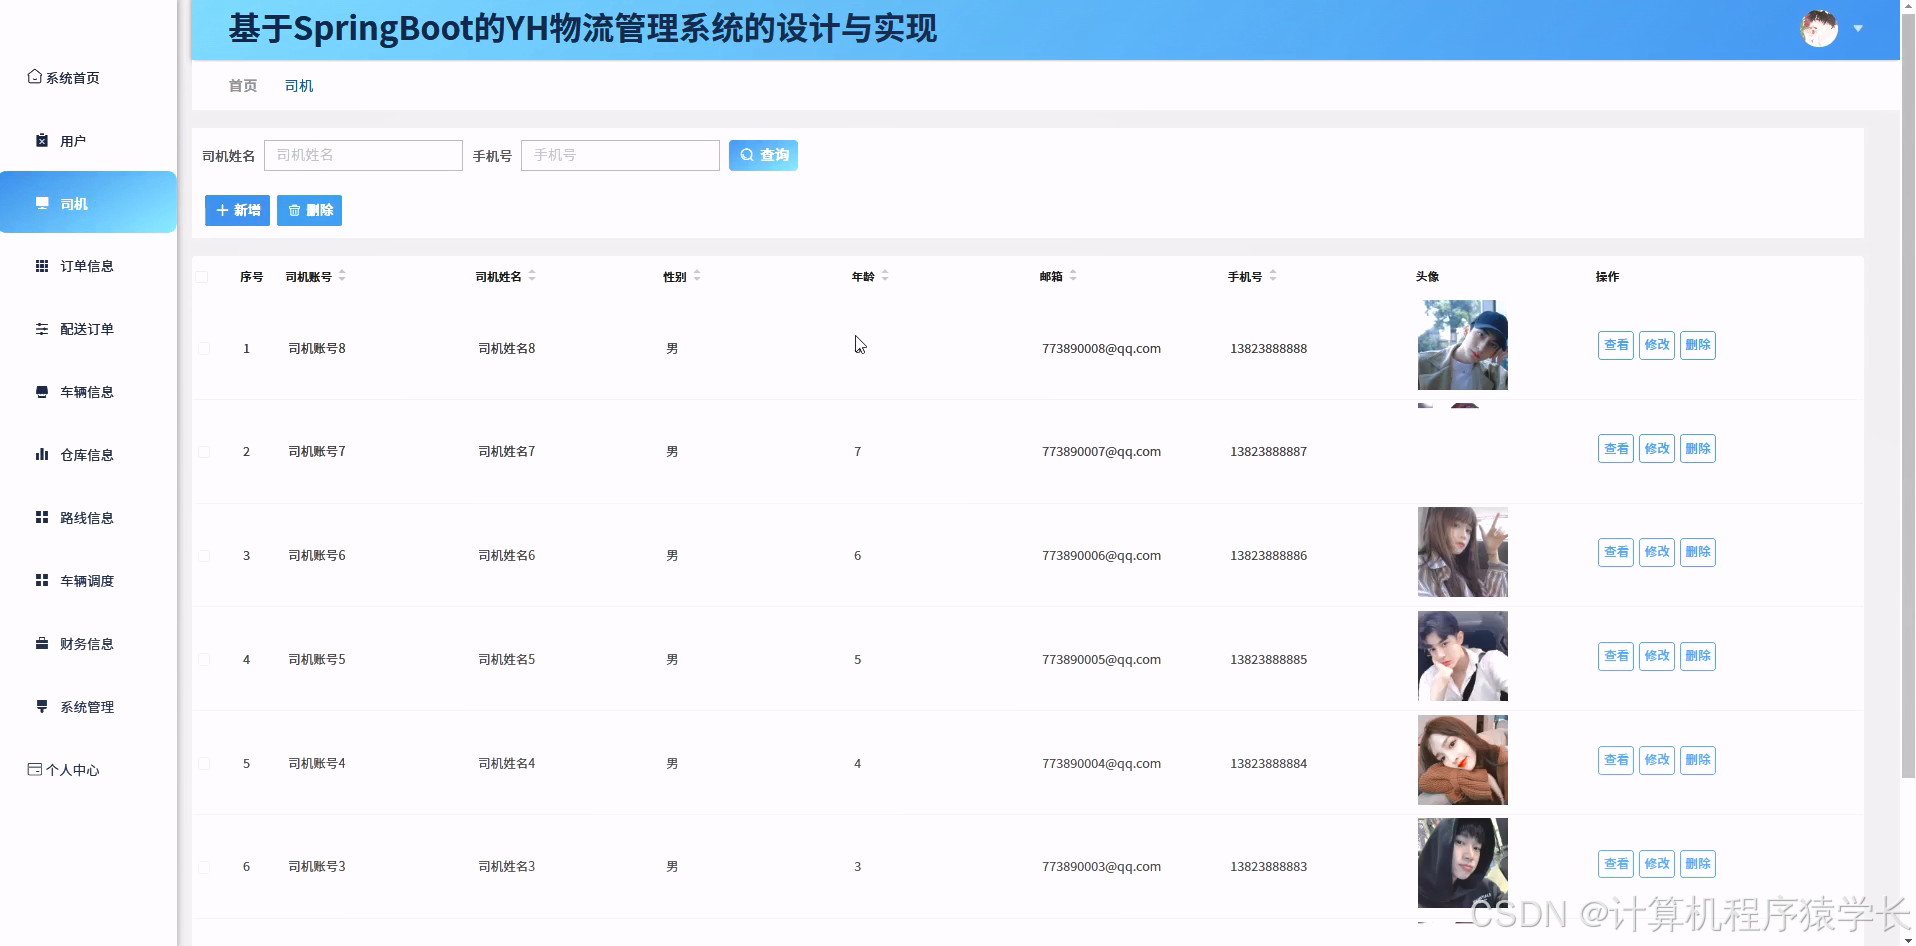Open the 配送订单 sidebar item
Screen dimensions: 1916x946
pos(87,329)
